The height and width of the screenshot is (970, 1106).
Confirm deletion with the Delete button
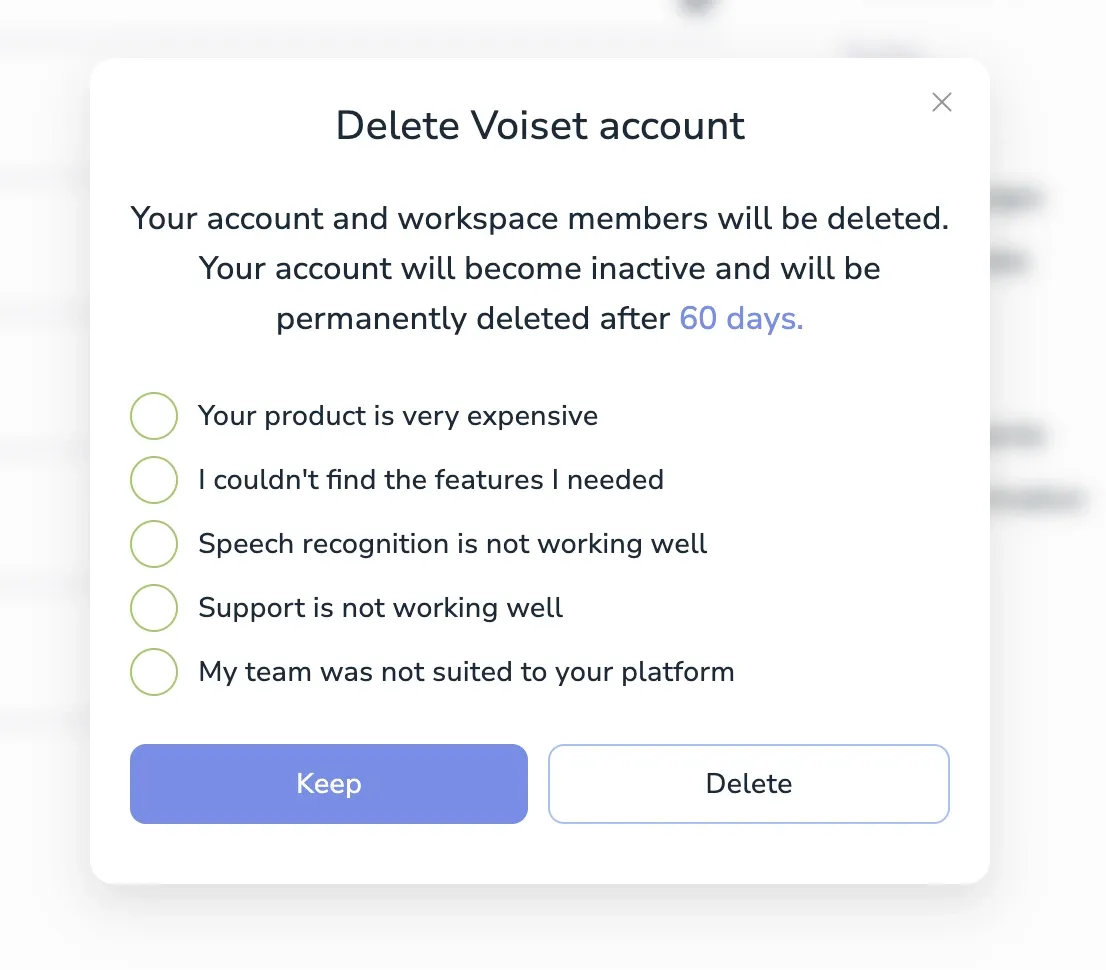point(748,784)
